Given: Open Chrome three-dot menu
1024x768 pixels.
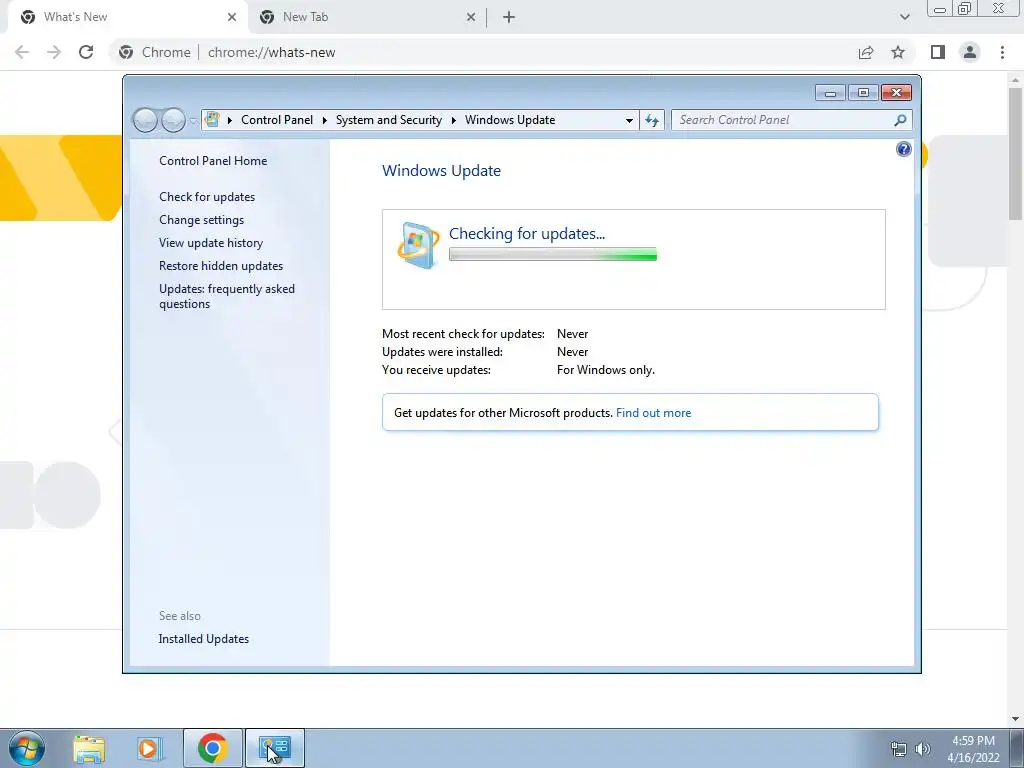Looking at the screenshot, I should click(1002, 52).
